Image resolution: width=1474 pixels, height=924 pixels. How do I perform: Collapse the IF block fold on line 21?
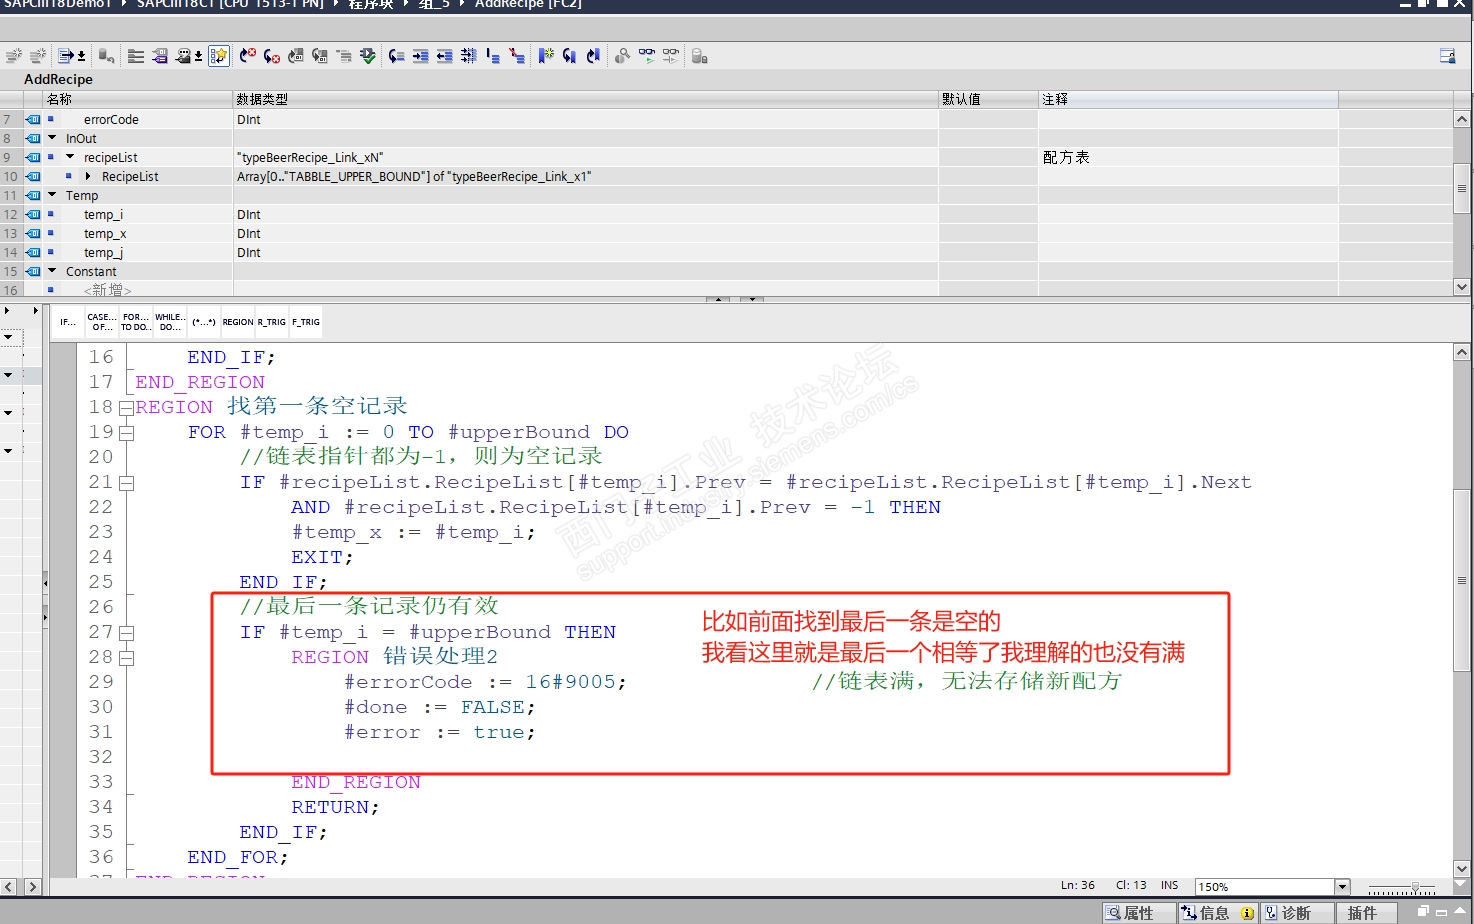pyautogui.click(x=126, y=483)
